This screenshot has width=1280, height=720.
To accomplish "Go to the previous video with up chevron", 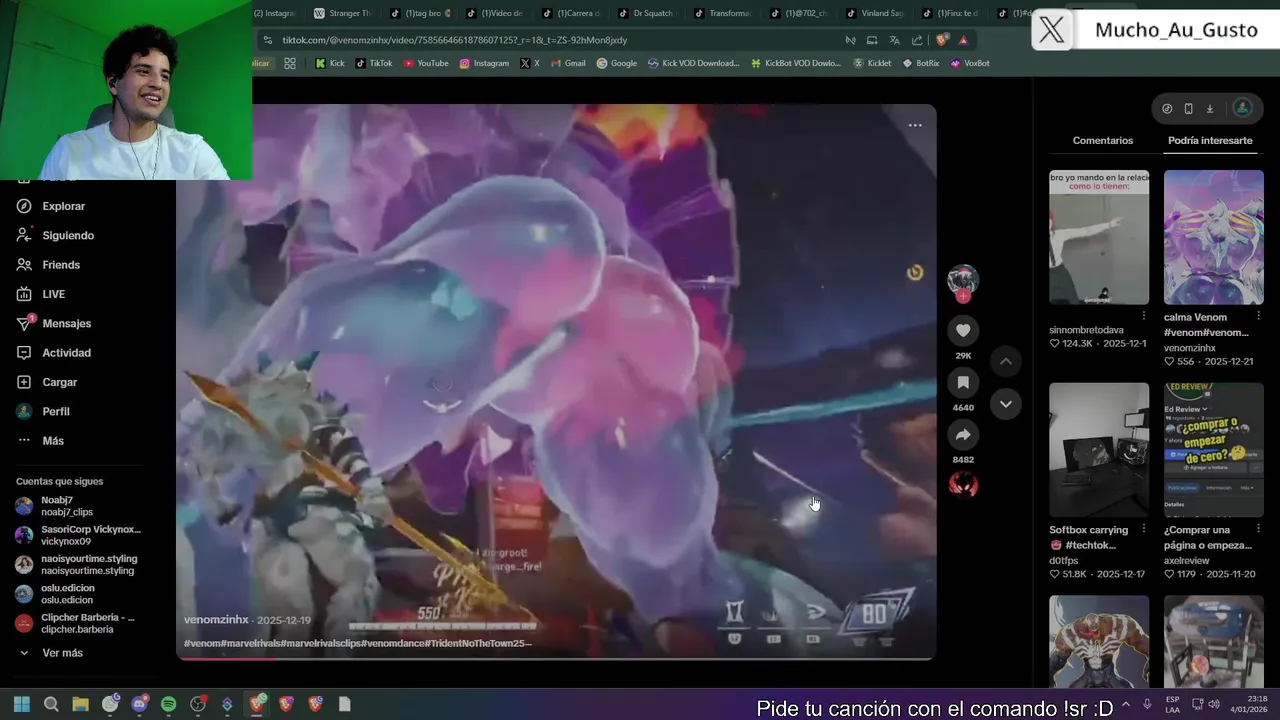I will point(1006,361).
